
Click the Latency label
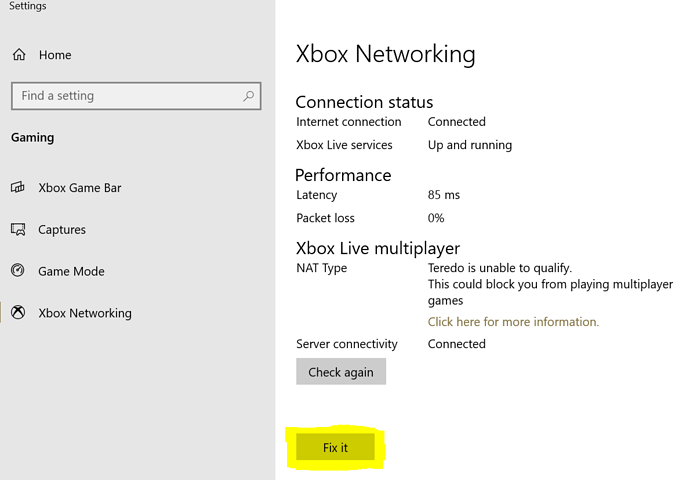(316, 195)
